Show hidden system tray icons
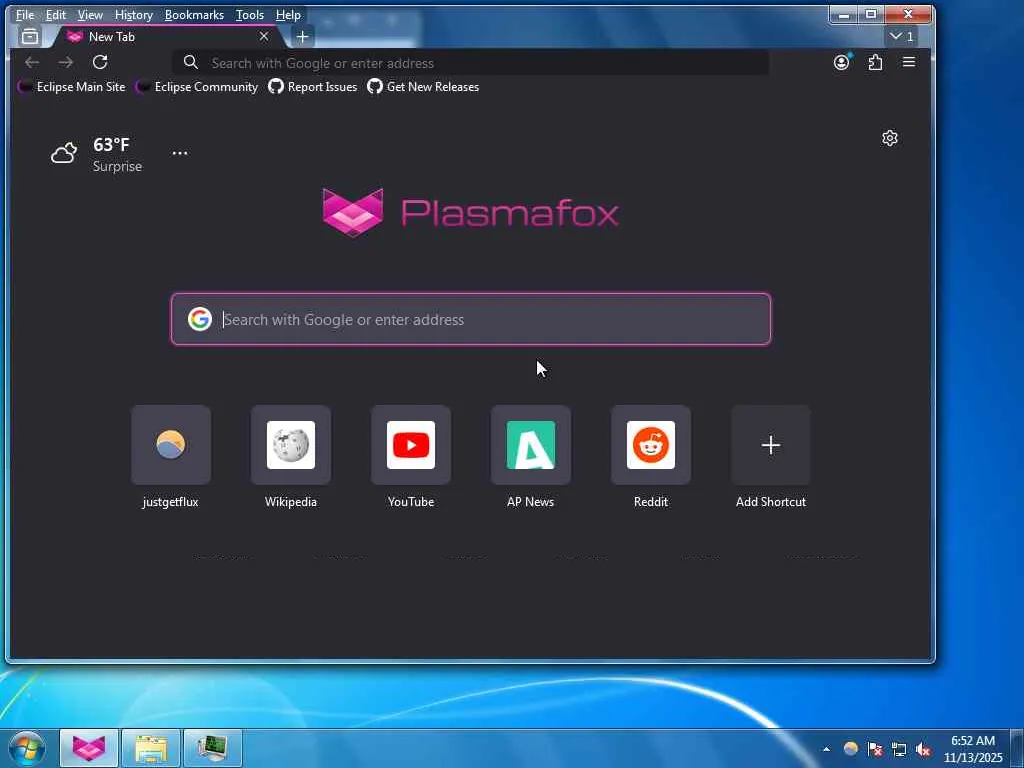The width and height of the screenshot is (1024, 768). click(x=826, y=749)
